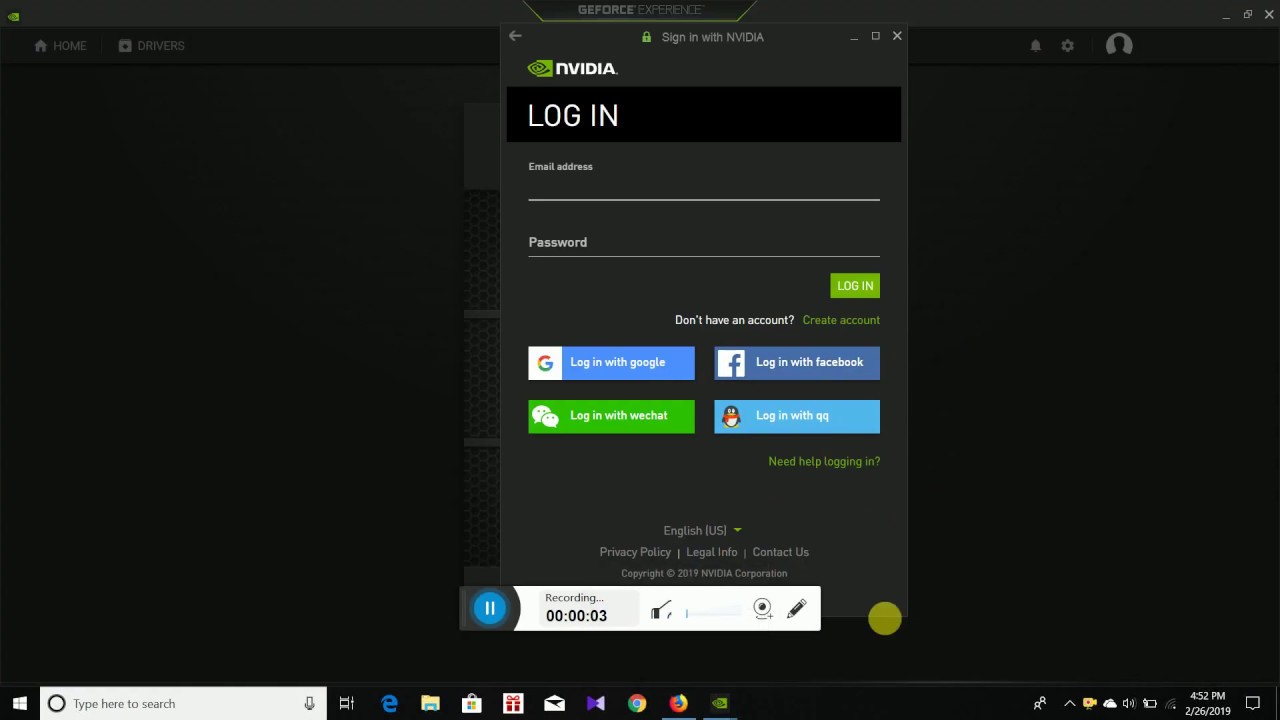Open the network icon in the system tray
The width and height of the screenshot is (1280, 720).
click(1170, 704)
